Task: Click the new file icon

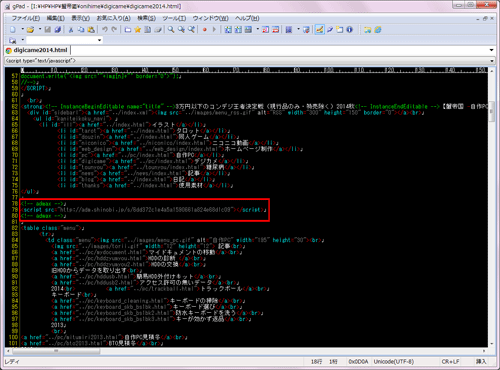Action: (x=13, y=30)
